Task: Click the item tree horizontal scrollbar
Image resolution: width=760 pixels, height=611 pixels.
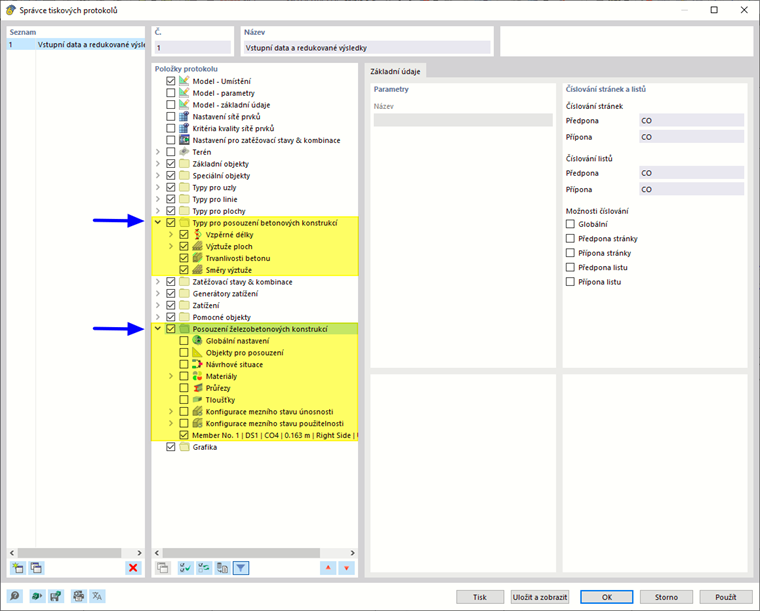Action: (x=241, y=553)
